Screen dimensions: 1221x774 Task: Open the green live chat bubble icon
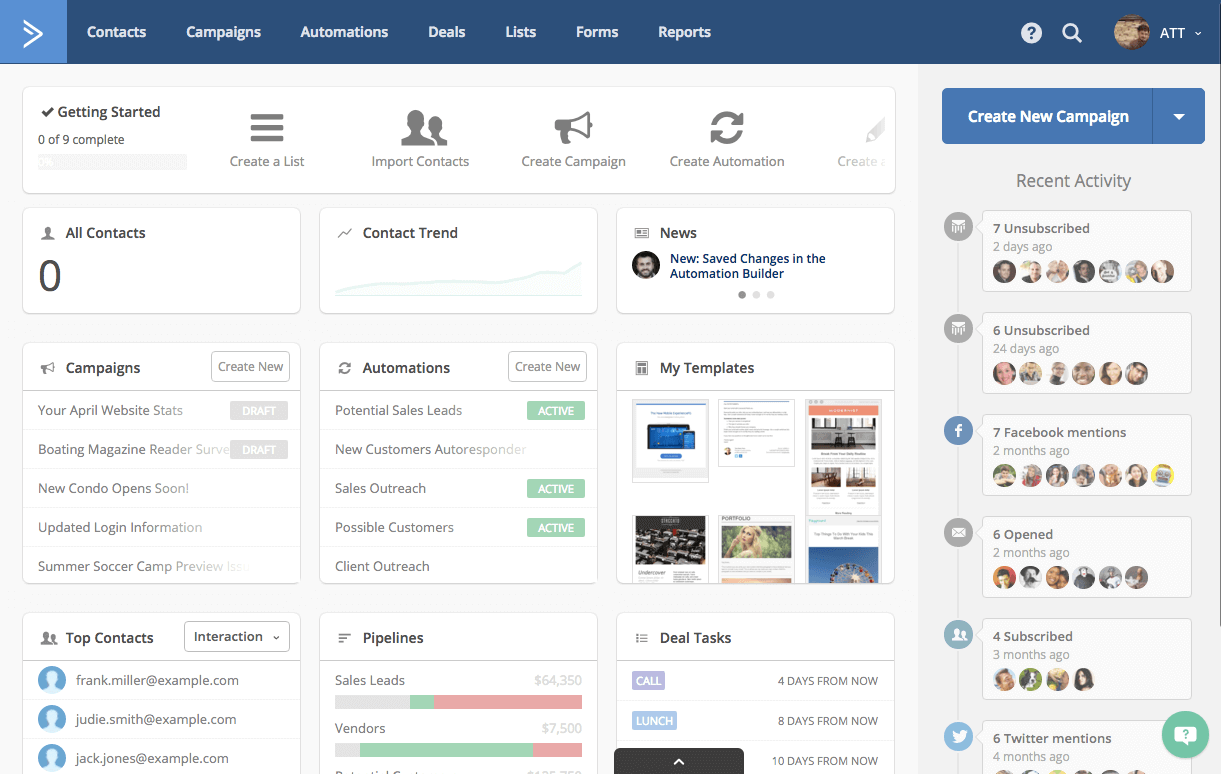click(1185, 735)
